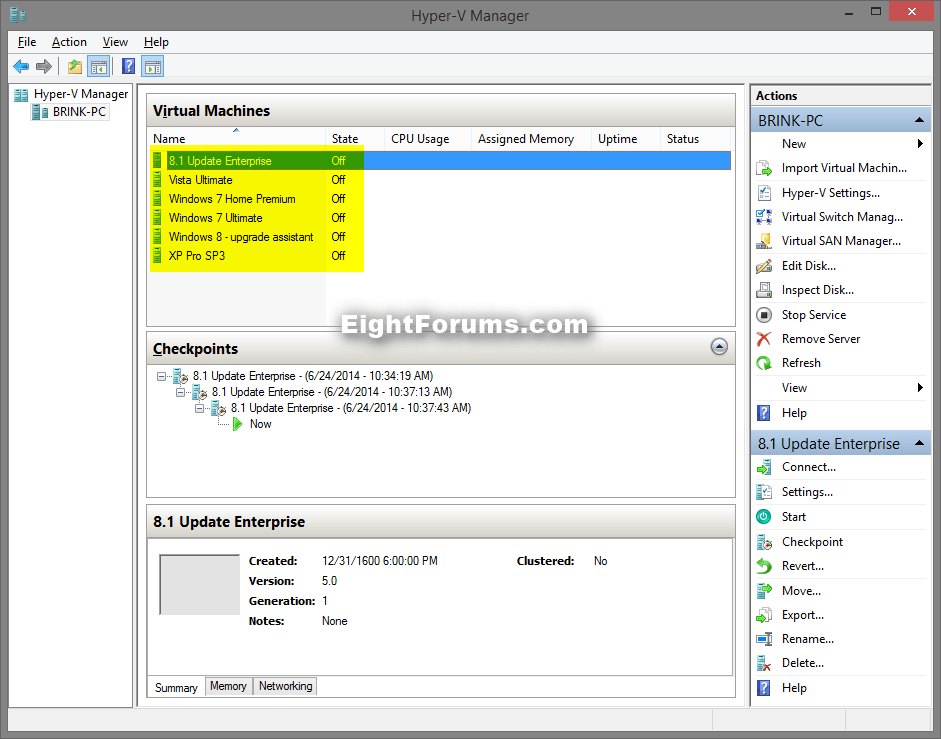Click the green Refresh icon

coord(764,363)
